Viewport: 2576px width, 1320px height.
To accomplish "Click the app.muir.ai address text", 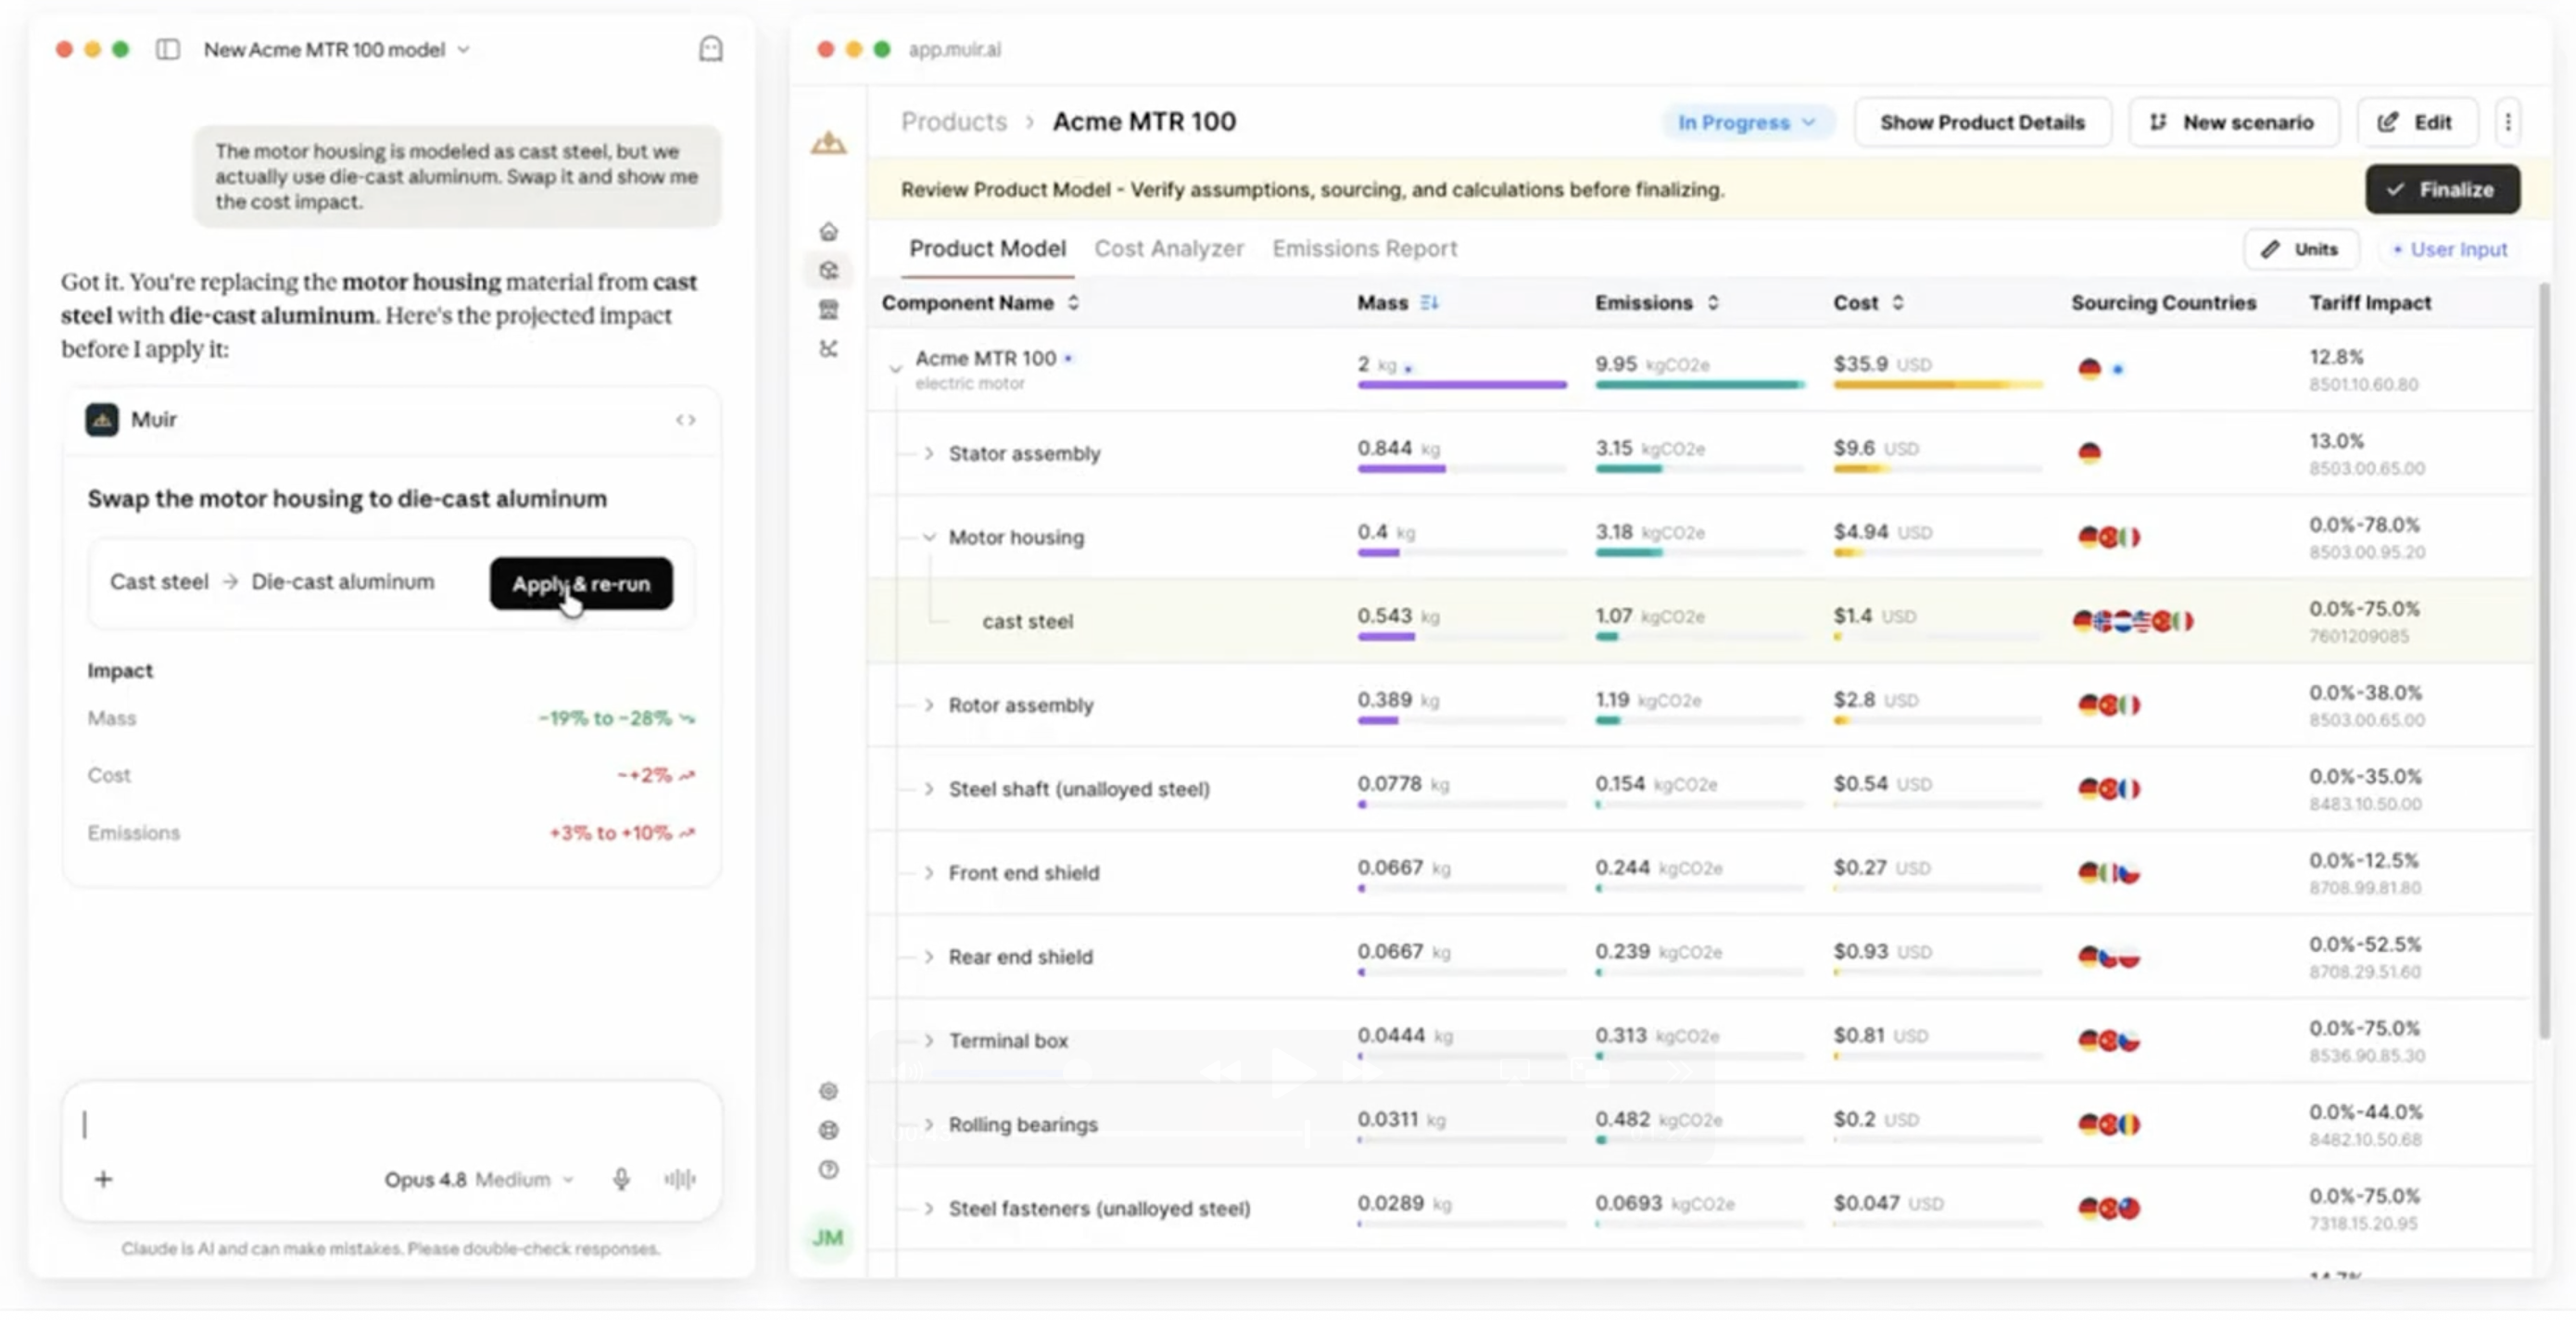I will coord(954,49).
